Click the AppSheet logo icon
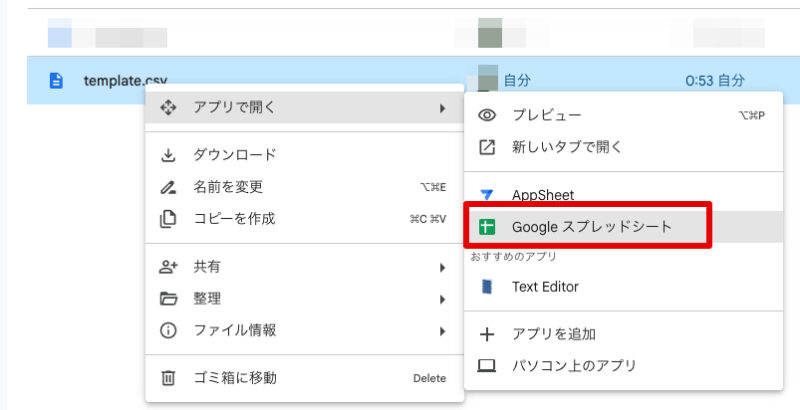The width and height of the screenshot is (800, 410). pyautogui.click(x=487, y=195)
